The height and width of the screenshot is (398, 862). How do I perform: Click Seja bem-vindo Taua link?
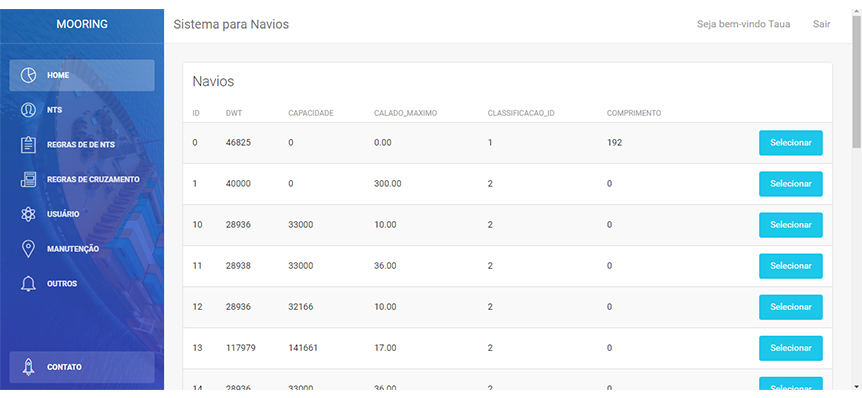coord(743,24)
